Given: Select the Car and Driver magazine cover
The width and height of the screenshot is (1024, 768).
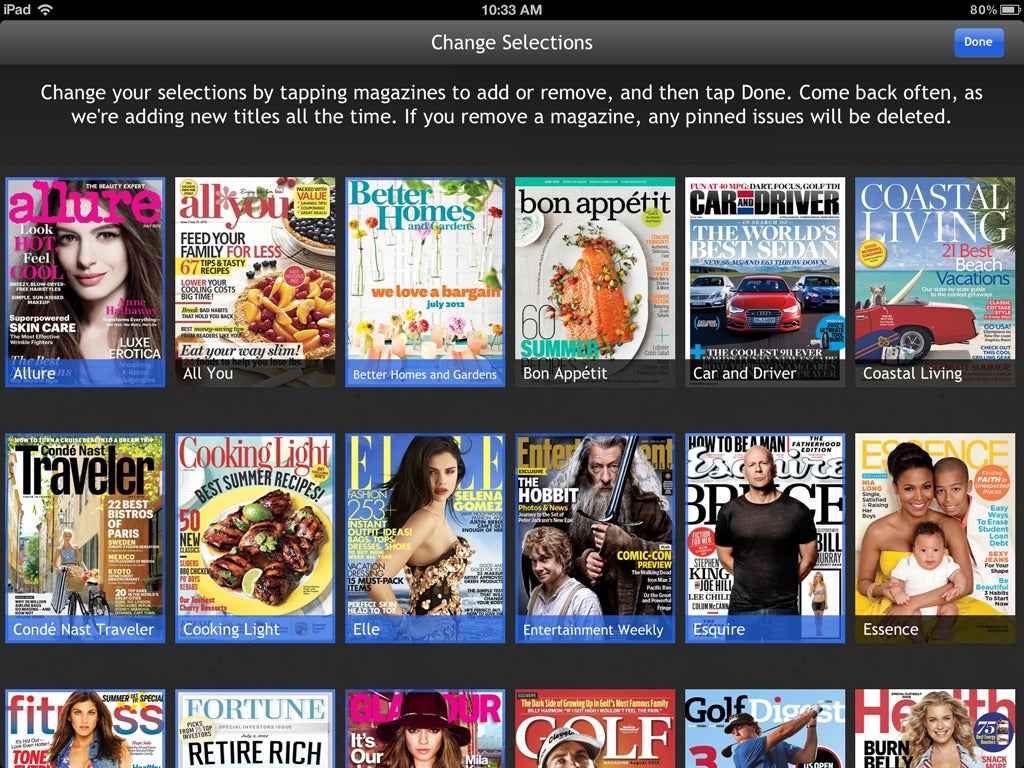Looking at the screenshot, I should pos(765,282).
